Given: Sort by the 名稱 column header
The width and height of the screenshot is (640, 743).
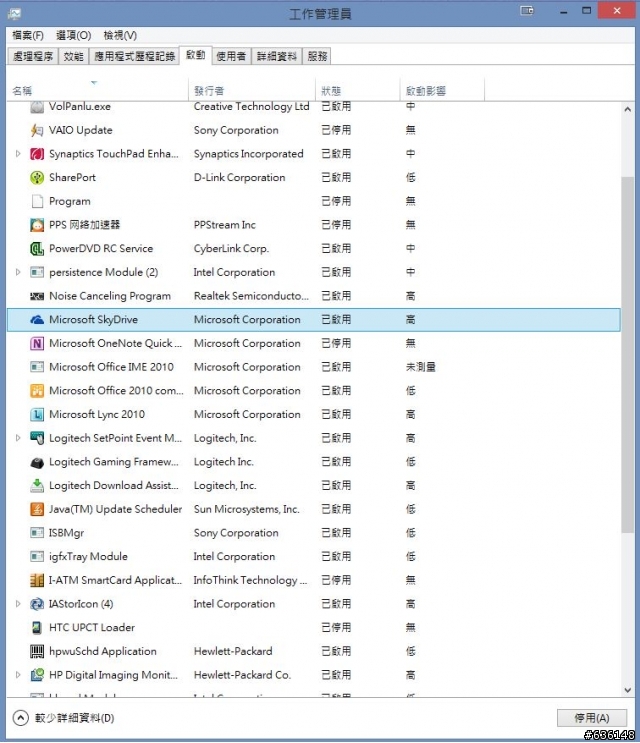Looking at the screenshot, I should (x=98, y=91).
